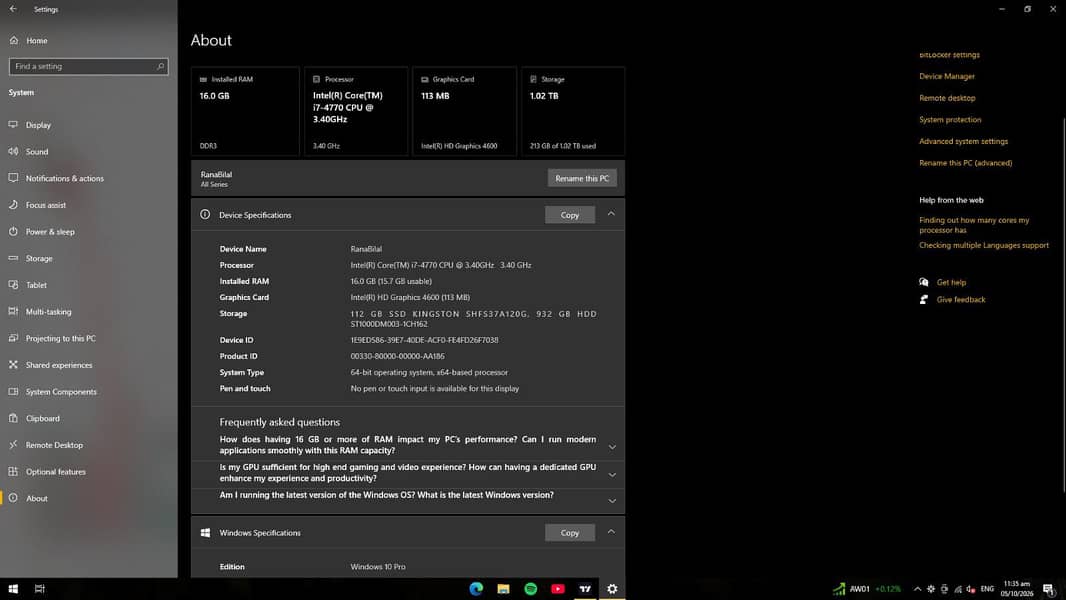Open Focus assist settings

click(x=46, y=205)
